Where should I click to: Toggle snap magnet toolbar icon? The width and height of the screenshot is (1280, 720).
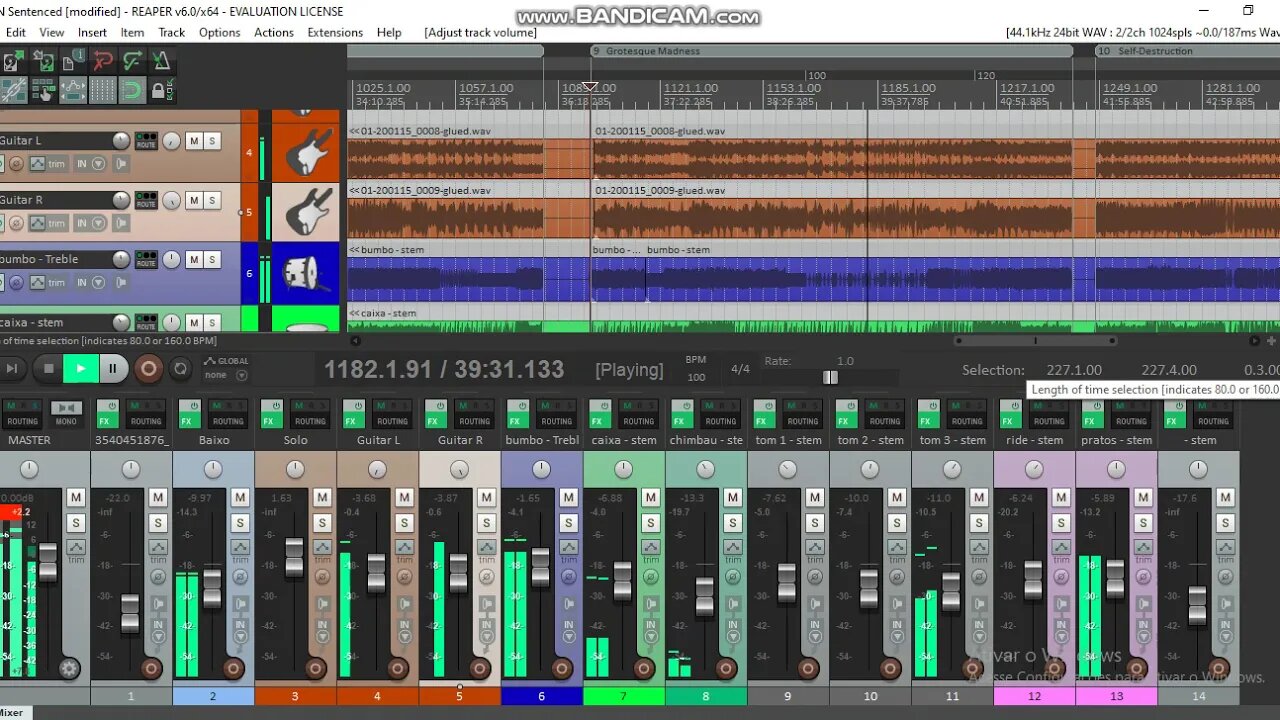click(132, 91)
